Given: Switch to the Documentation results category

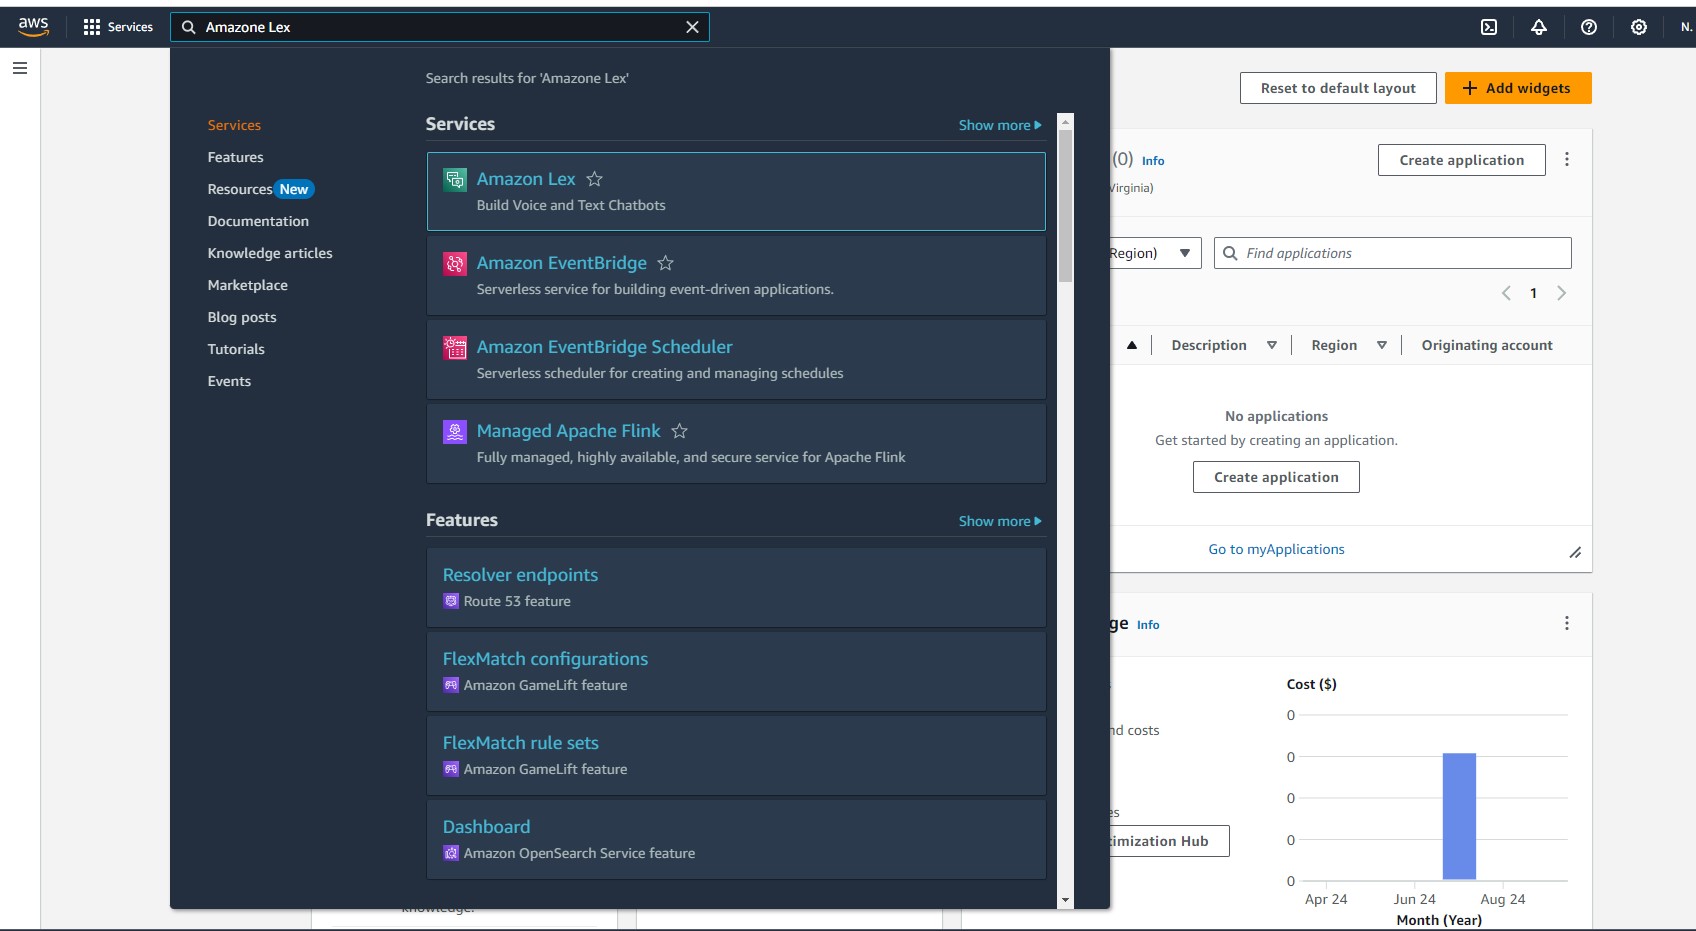Looking at the screenshot, I should (258, 220).
